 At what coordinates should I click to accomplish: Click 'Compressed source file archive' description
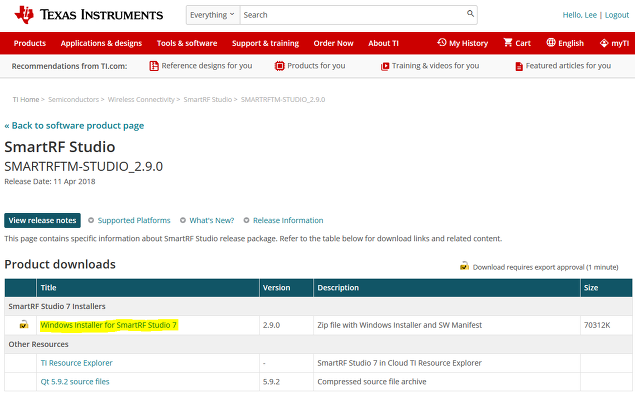(x=372, y=382)
